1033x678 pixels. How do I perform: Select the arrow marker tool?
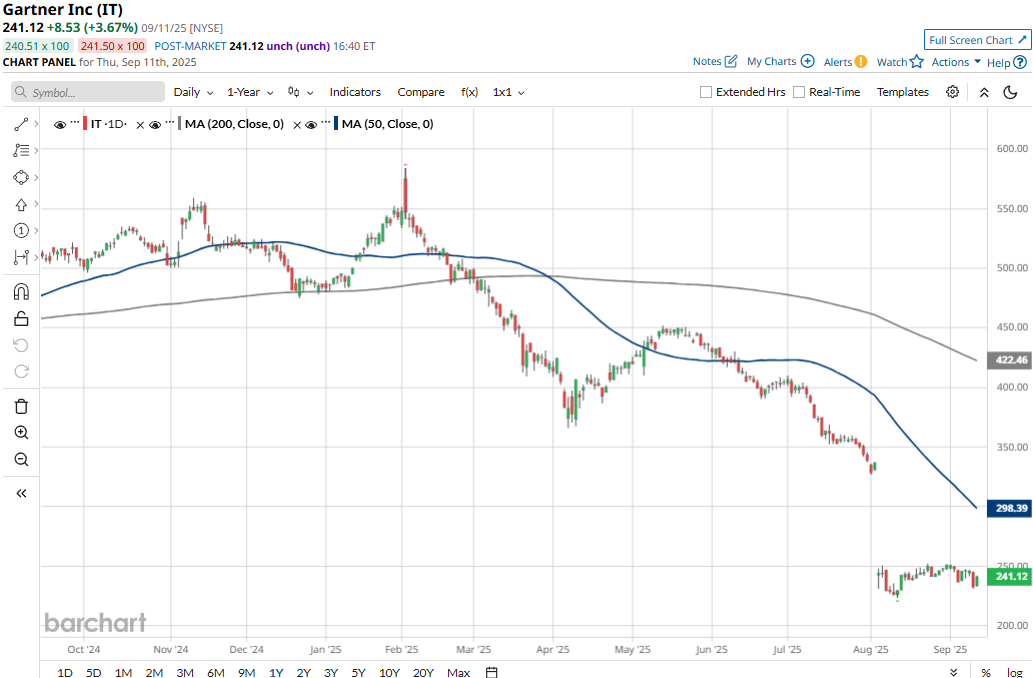click(x=21, y=204)
